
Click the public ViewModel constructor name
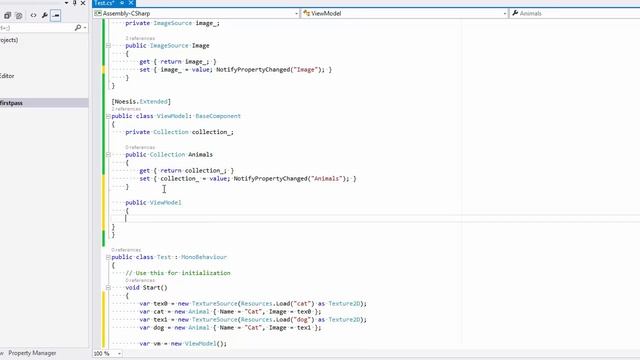[x=165, y=202]
